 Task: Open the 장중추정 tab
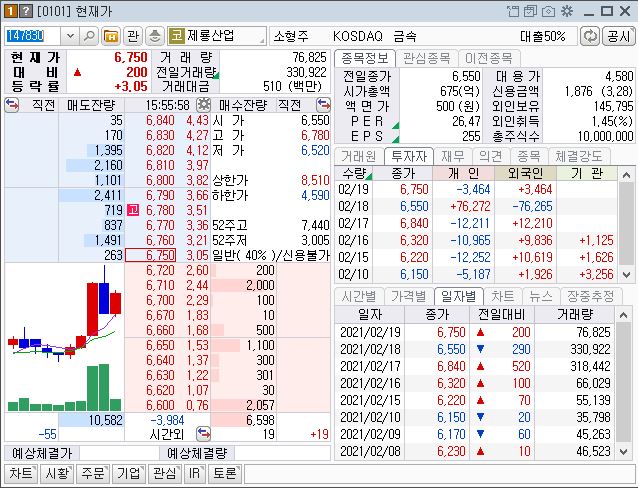pyautogui.click(x=590, y=296)
